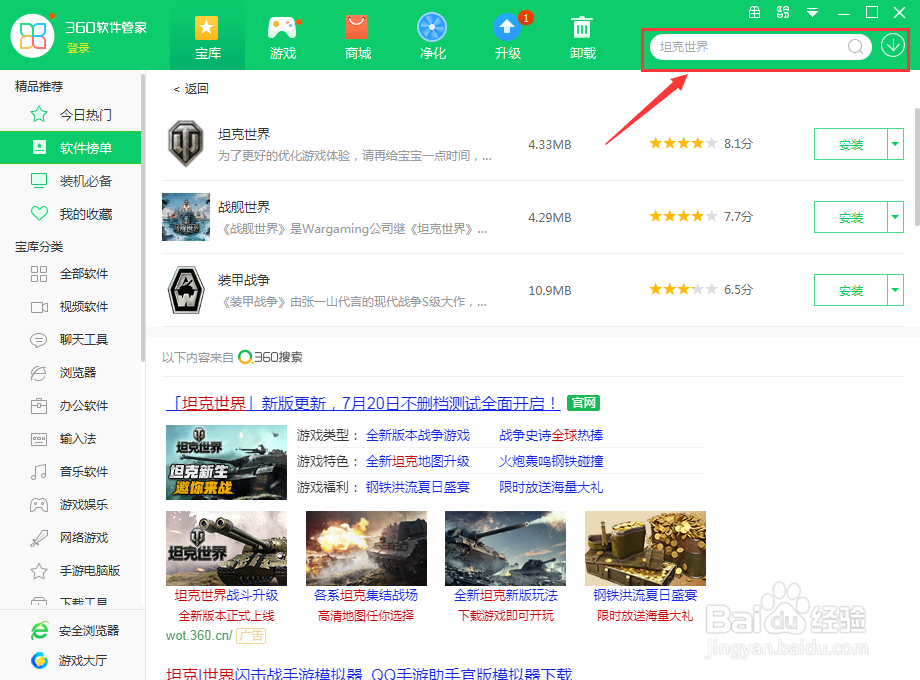Open 安全浏览器 at the sidebar bottom
Screen dimensions: 920x680
[x=75, y=631]
